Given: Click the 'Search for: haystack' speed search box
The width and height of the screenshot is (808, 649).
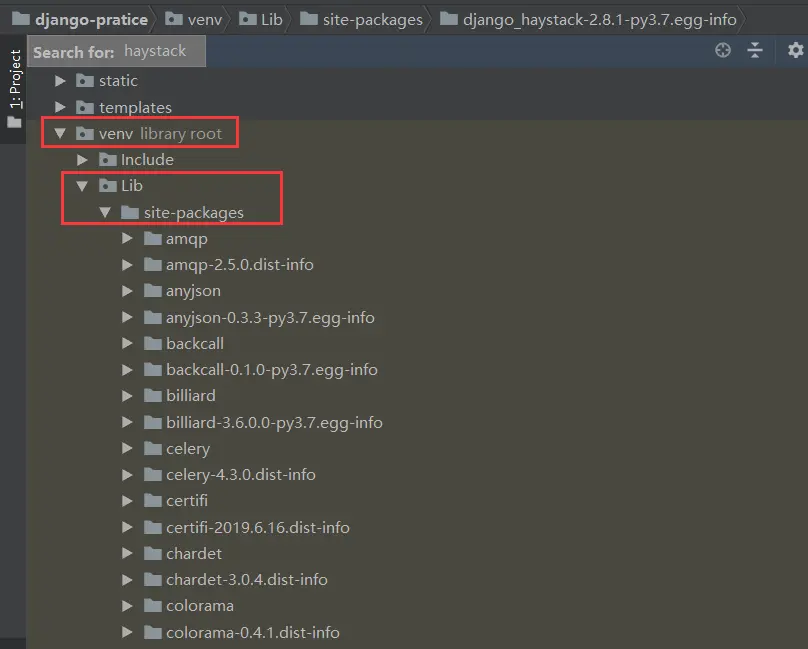Looking at the screenshot, I should click(116, 52).
